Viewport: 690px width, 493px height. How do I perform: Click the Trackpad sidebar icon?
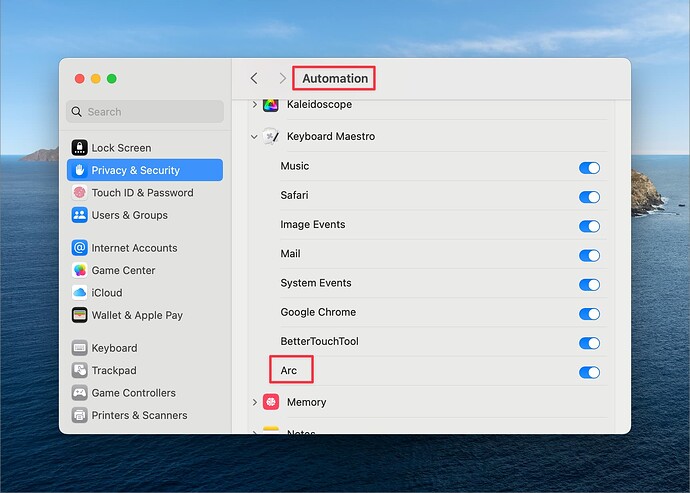[x=80, y=370]
